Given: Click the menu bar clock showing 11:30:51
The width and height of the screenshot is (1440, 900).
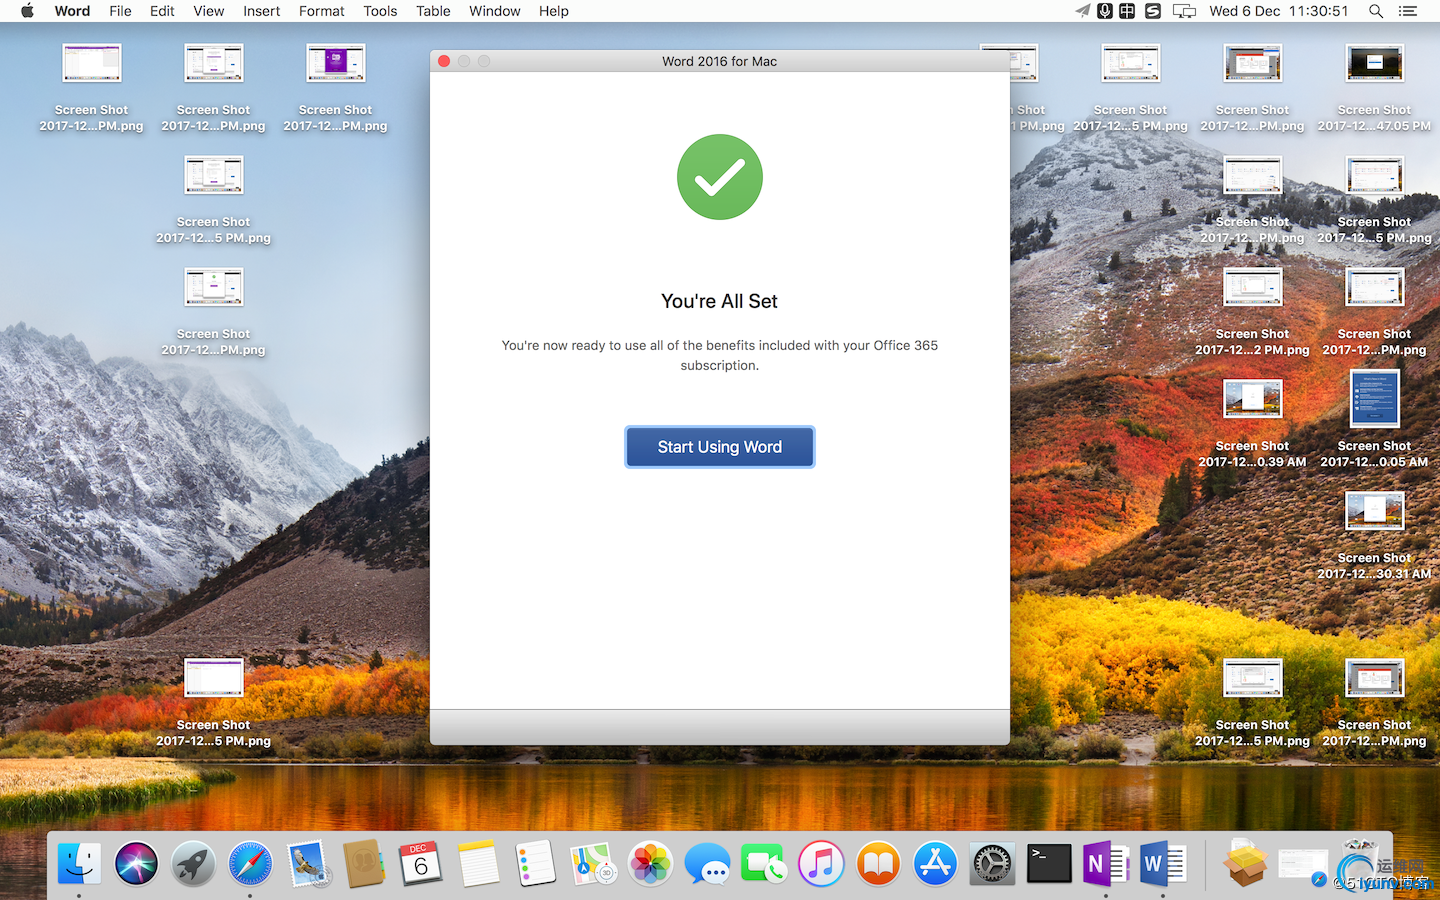Looking at the screenshot, I should click(x=1279, y=11).
